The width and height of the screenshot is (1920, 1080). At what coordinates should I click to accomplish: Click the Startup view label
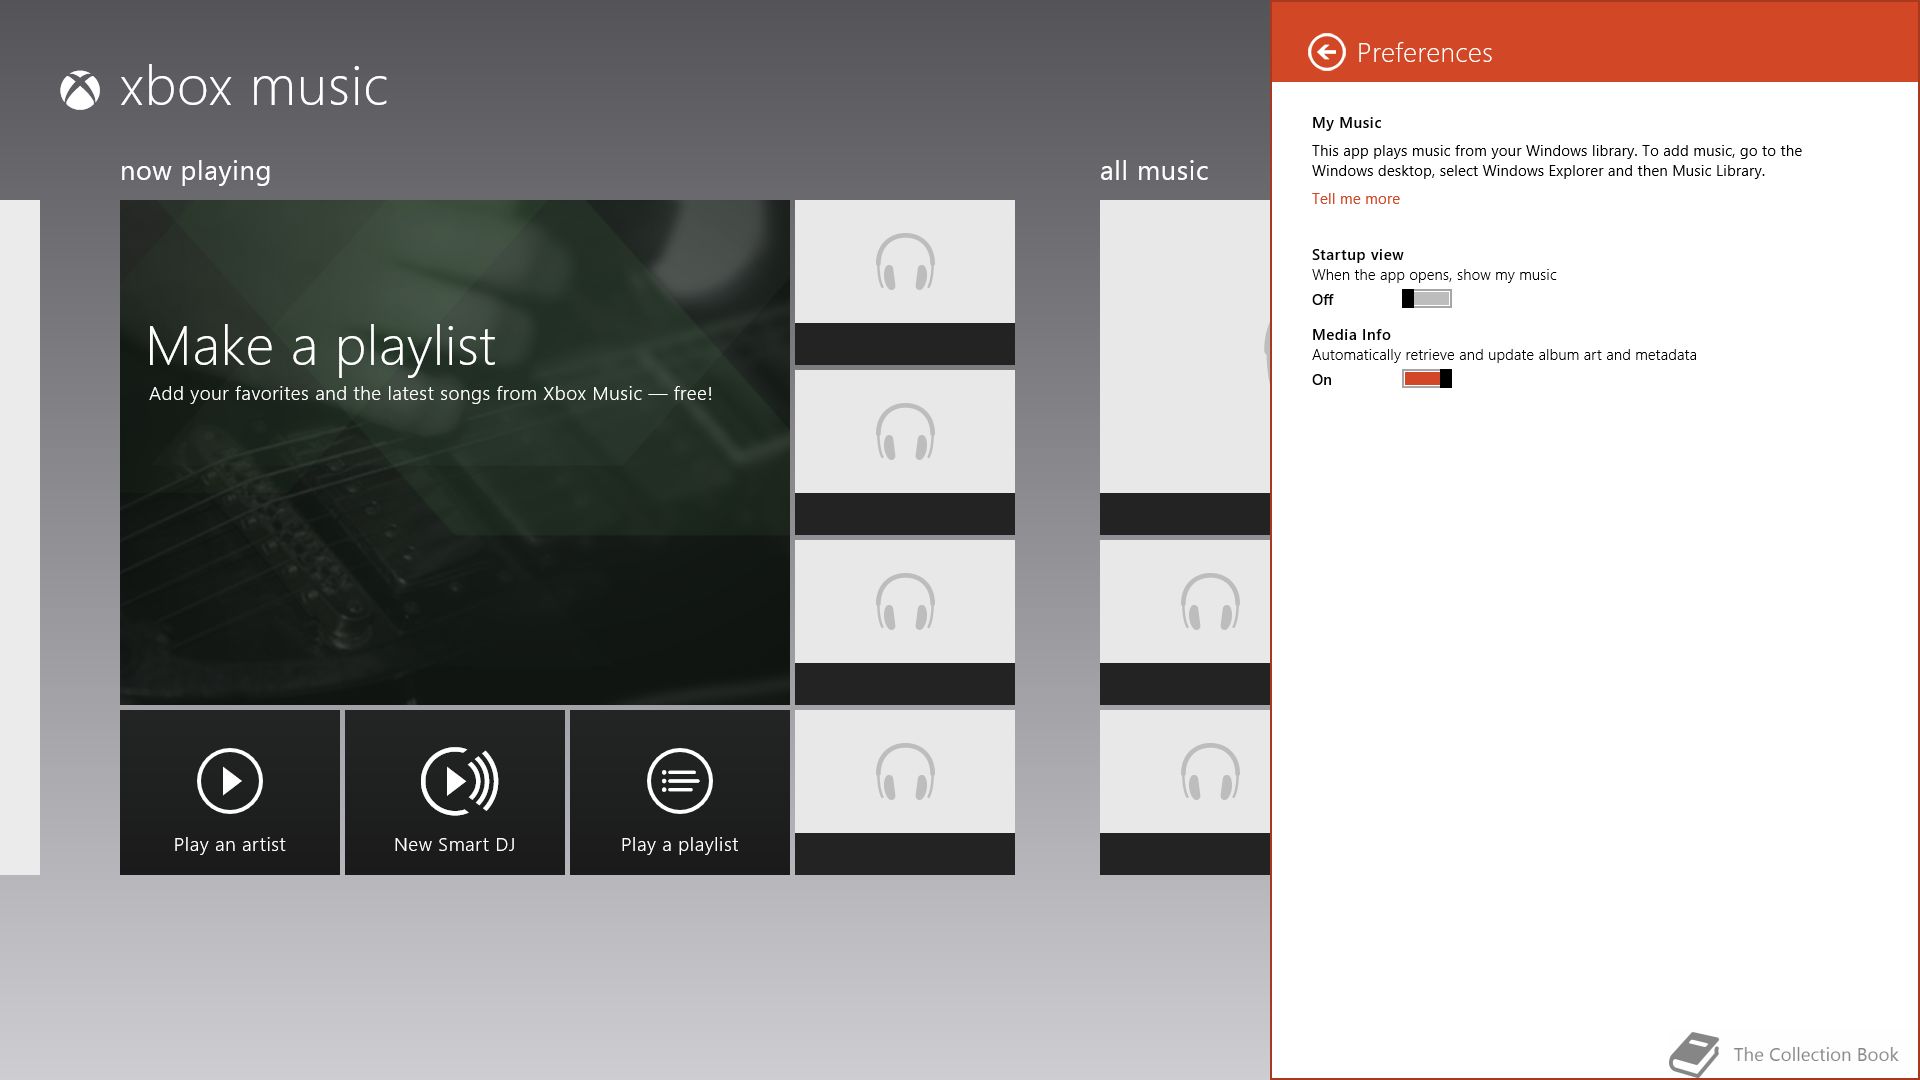pyautogui.click(x=1358, y=255)
